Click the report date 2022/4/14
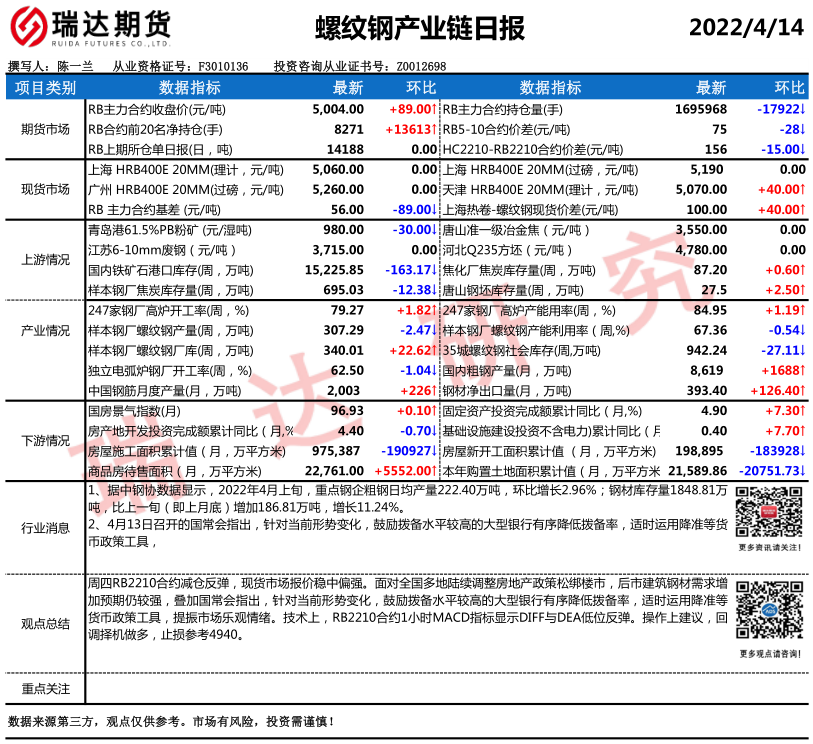The image size is (813, 744). coord(746,27)
